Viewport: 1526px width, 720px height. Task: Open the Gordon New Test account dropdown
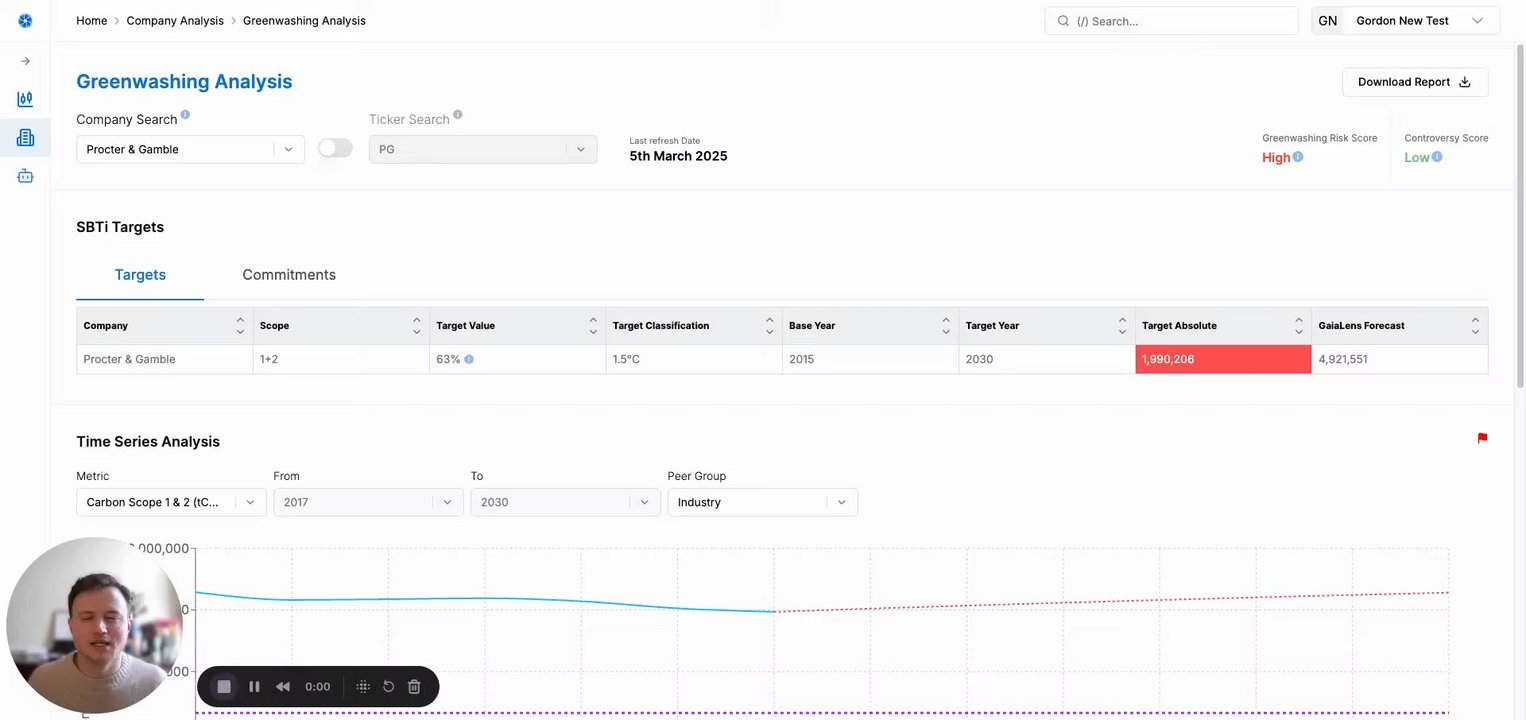pyautogui.click(x=1406, y=21)
